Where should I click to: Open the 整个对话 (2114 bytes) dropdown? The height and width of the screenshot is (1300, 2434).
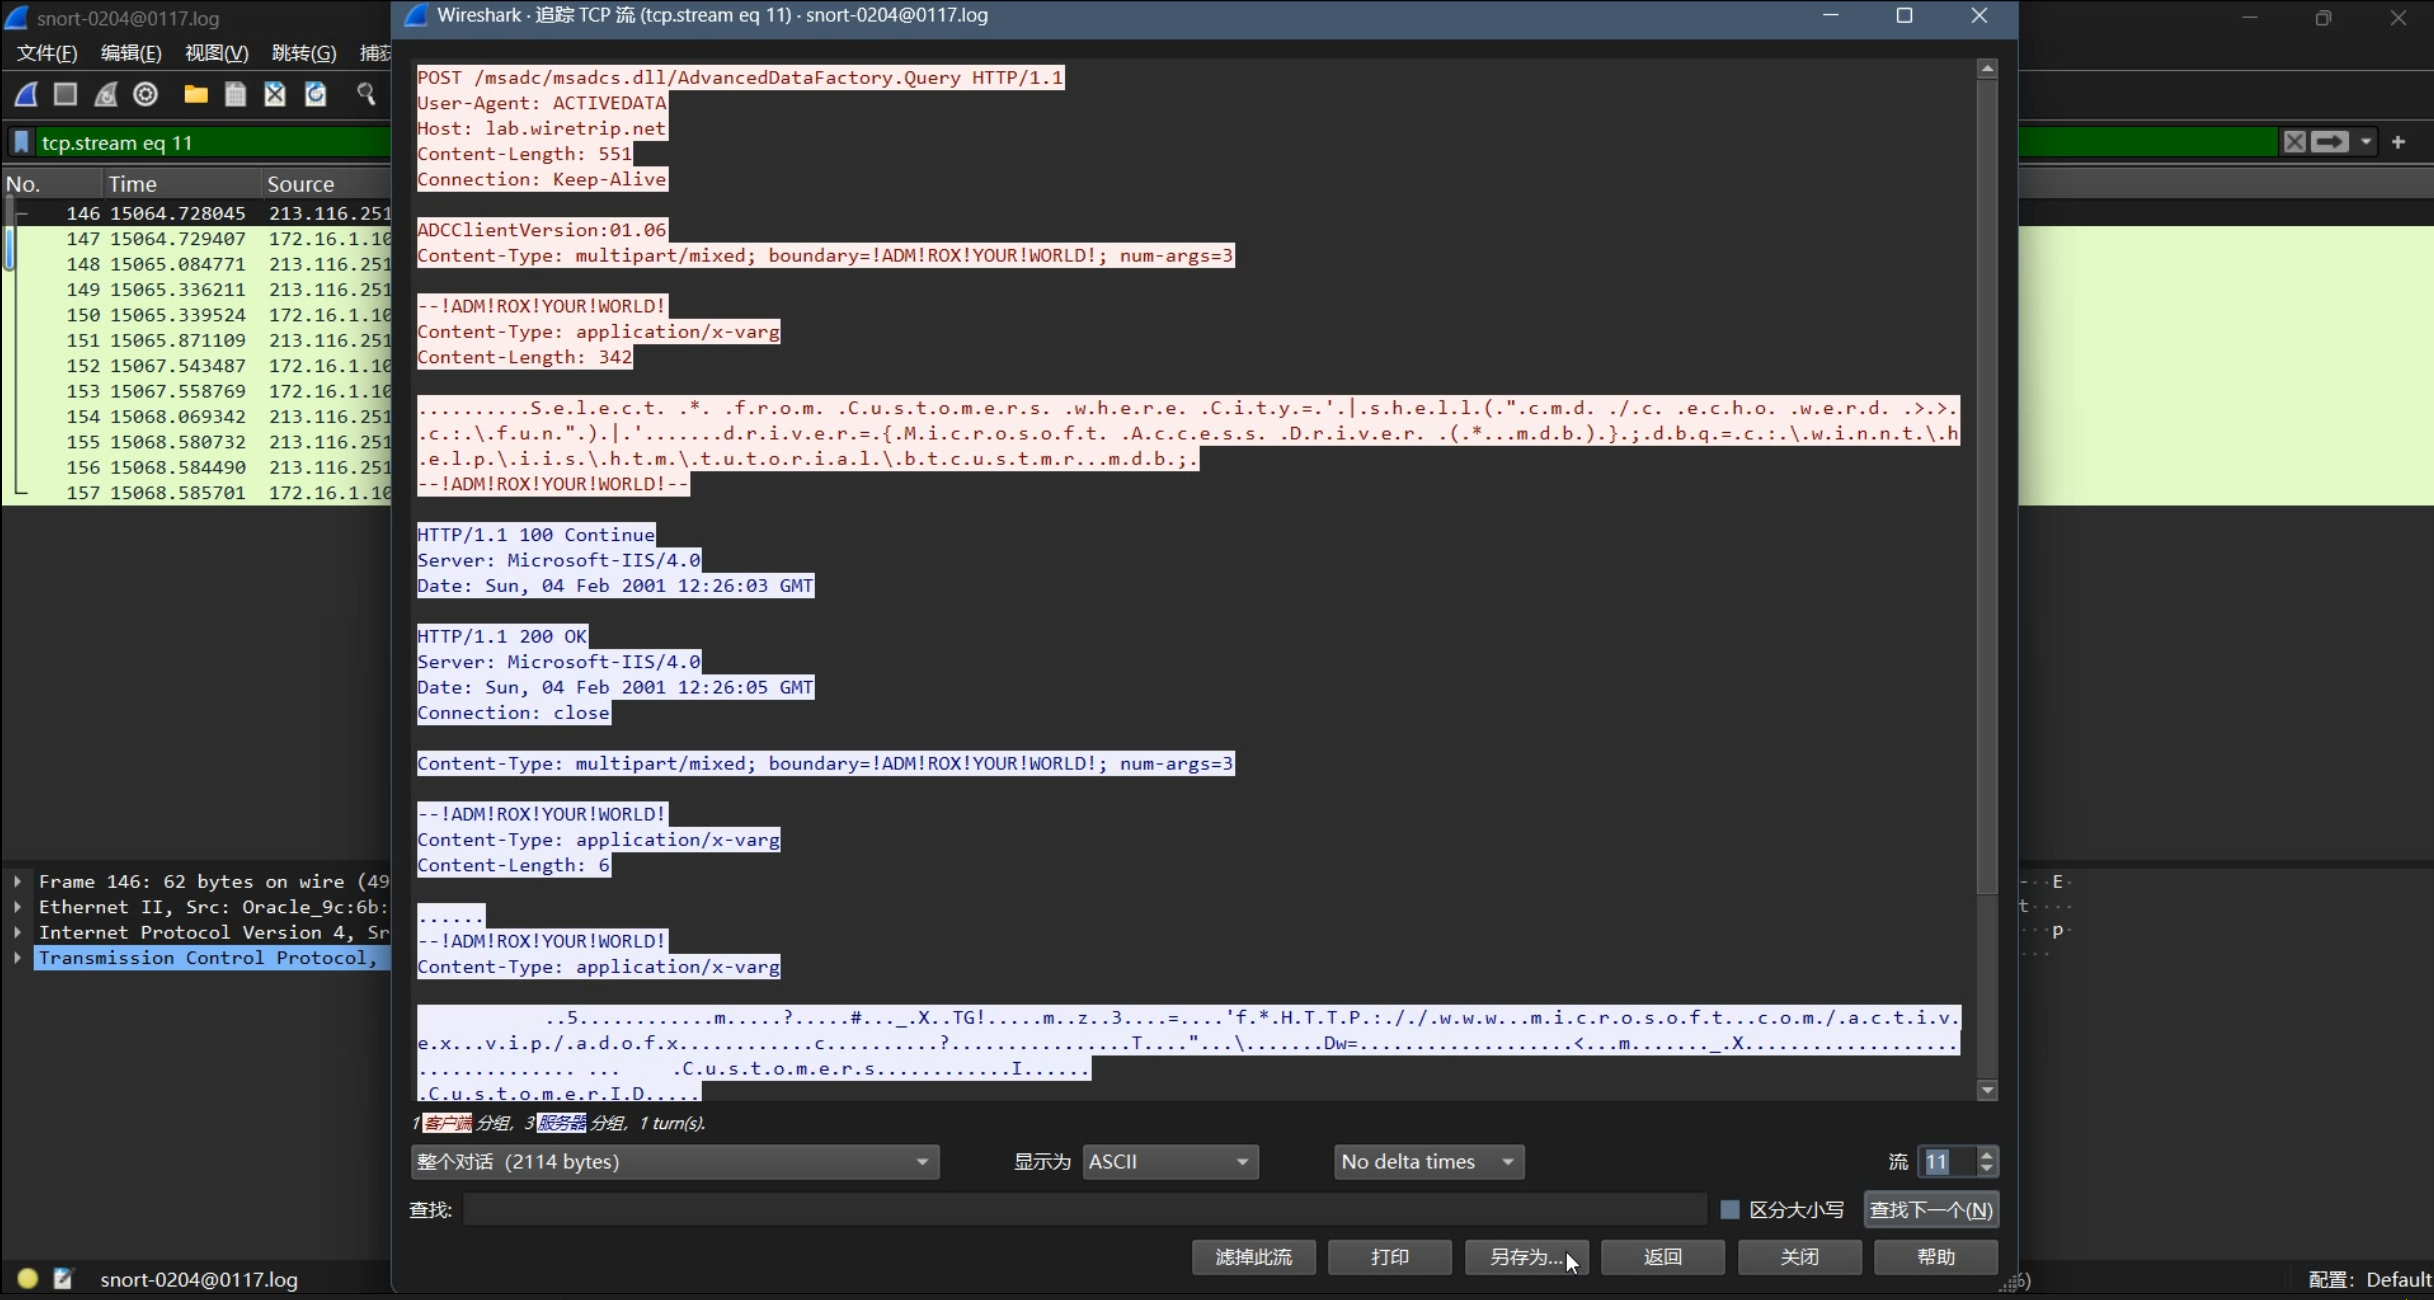tap(675, 1162)
